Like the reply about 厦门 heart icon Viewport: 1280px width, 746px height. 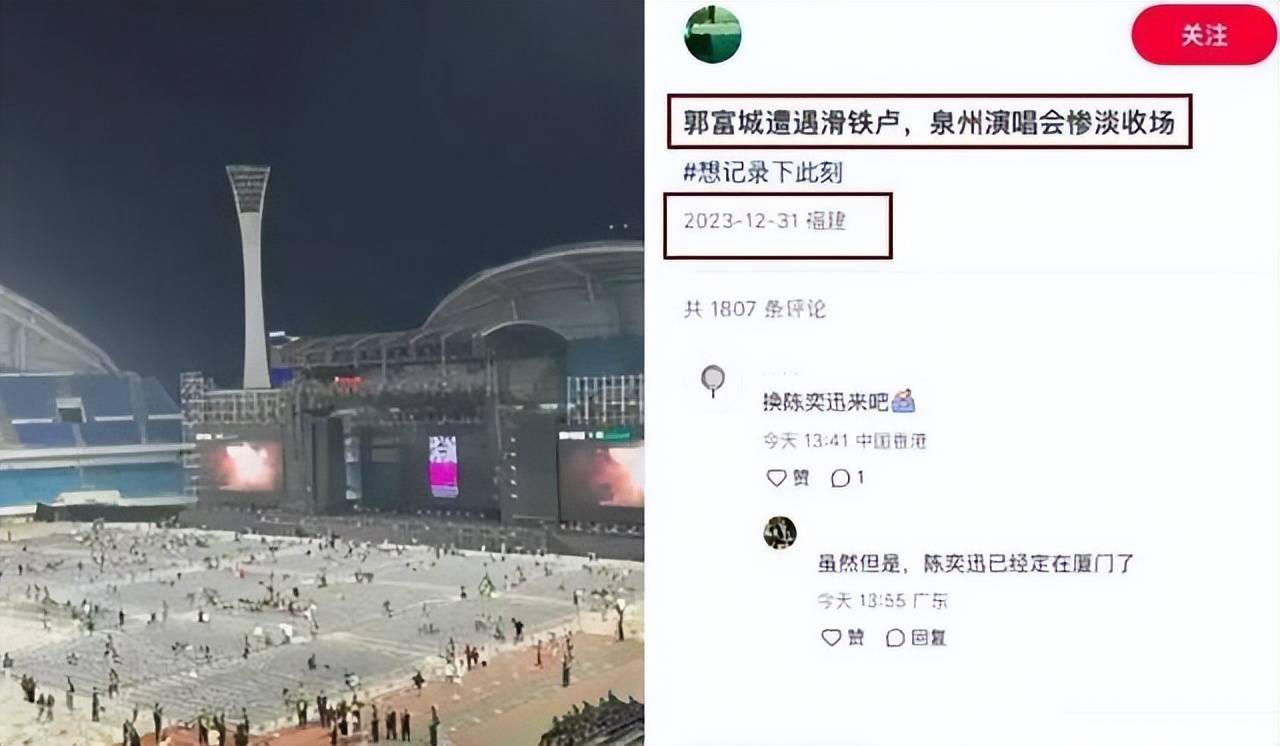tap(831, 637)
